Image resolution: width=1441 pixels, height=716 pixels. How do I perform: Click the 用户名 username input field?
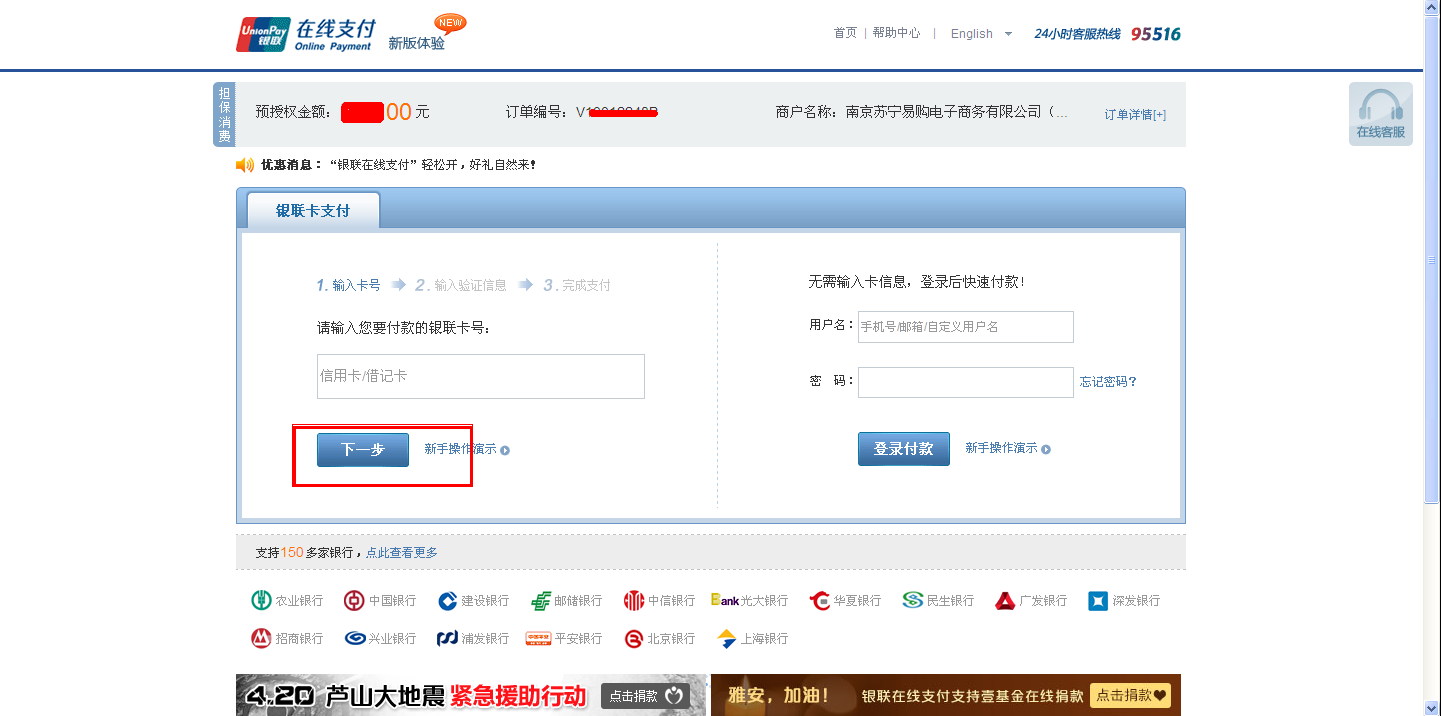click(965, 327)
